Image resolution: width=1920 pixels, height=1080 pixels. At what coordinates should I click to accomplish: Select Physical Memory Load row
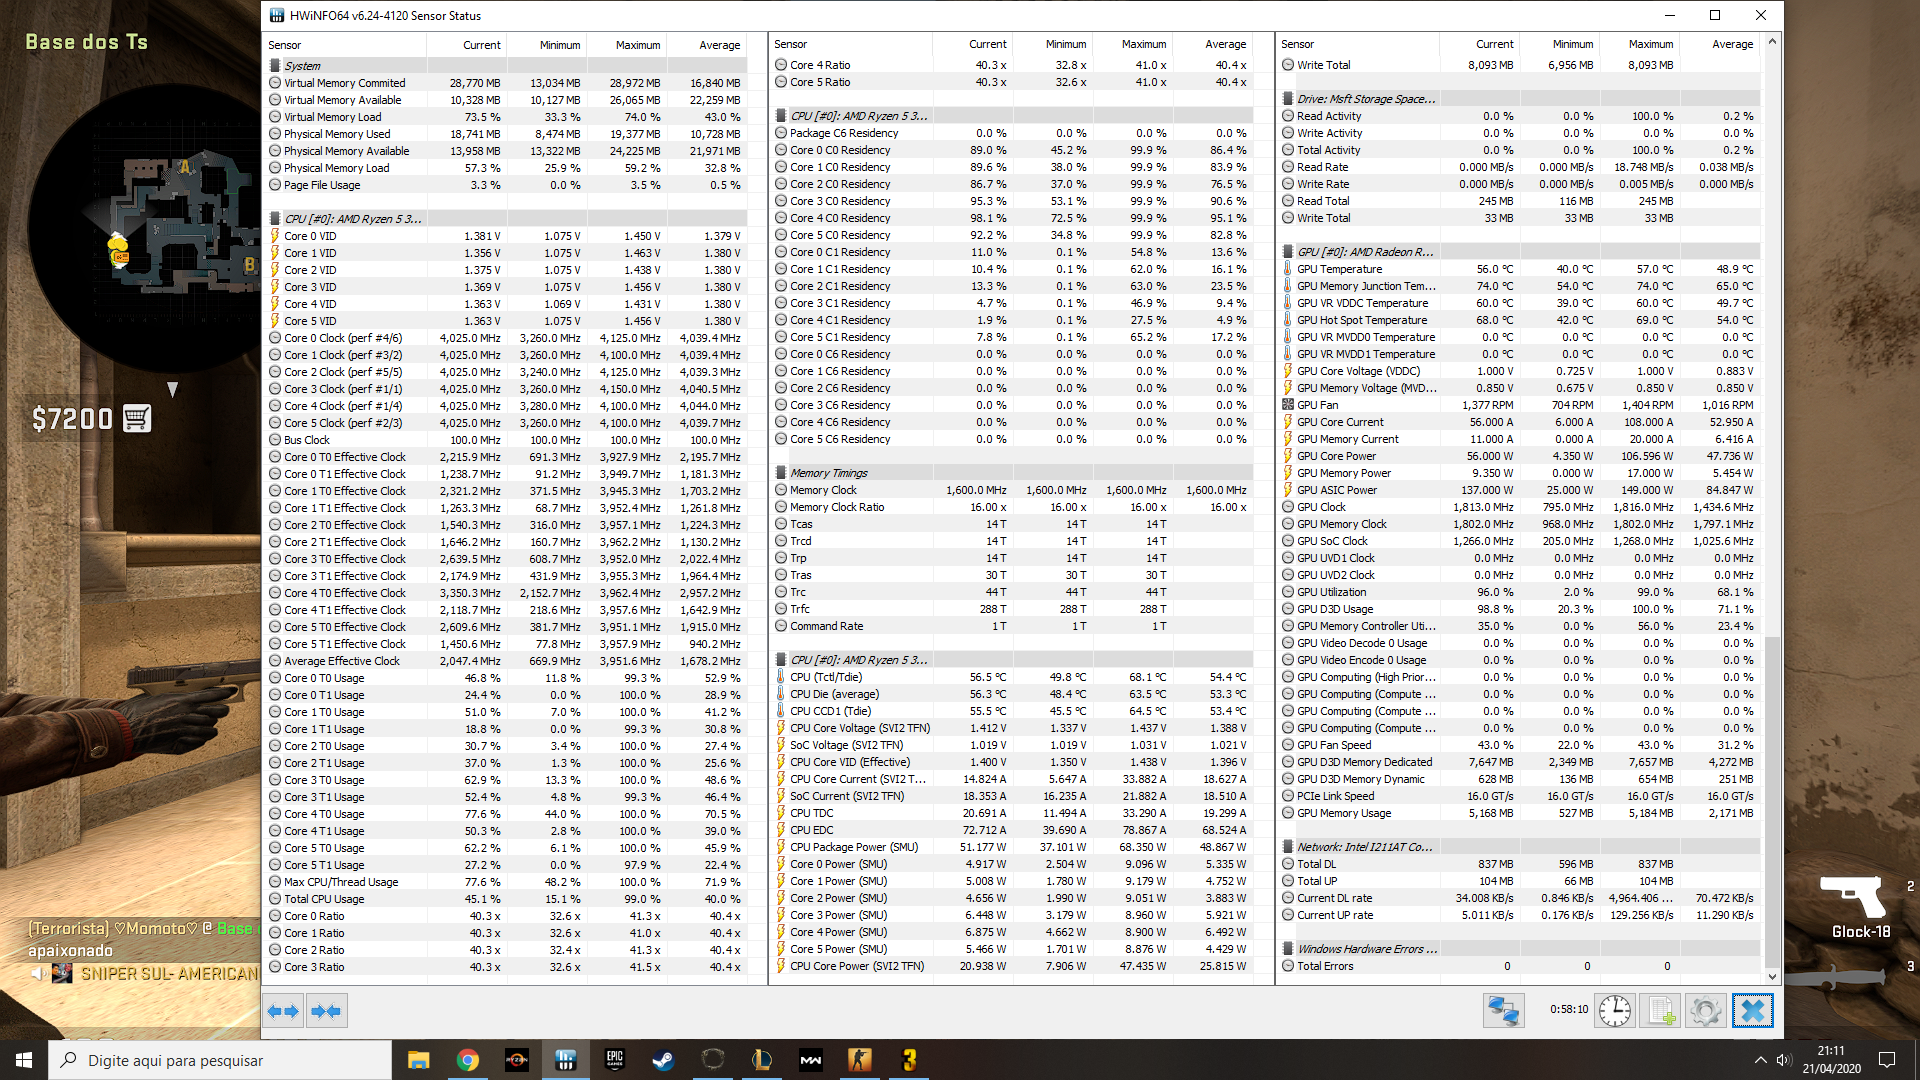pyautogui.click(x=505, y=168)
